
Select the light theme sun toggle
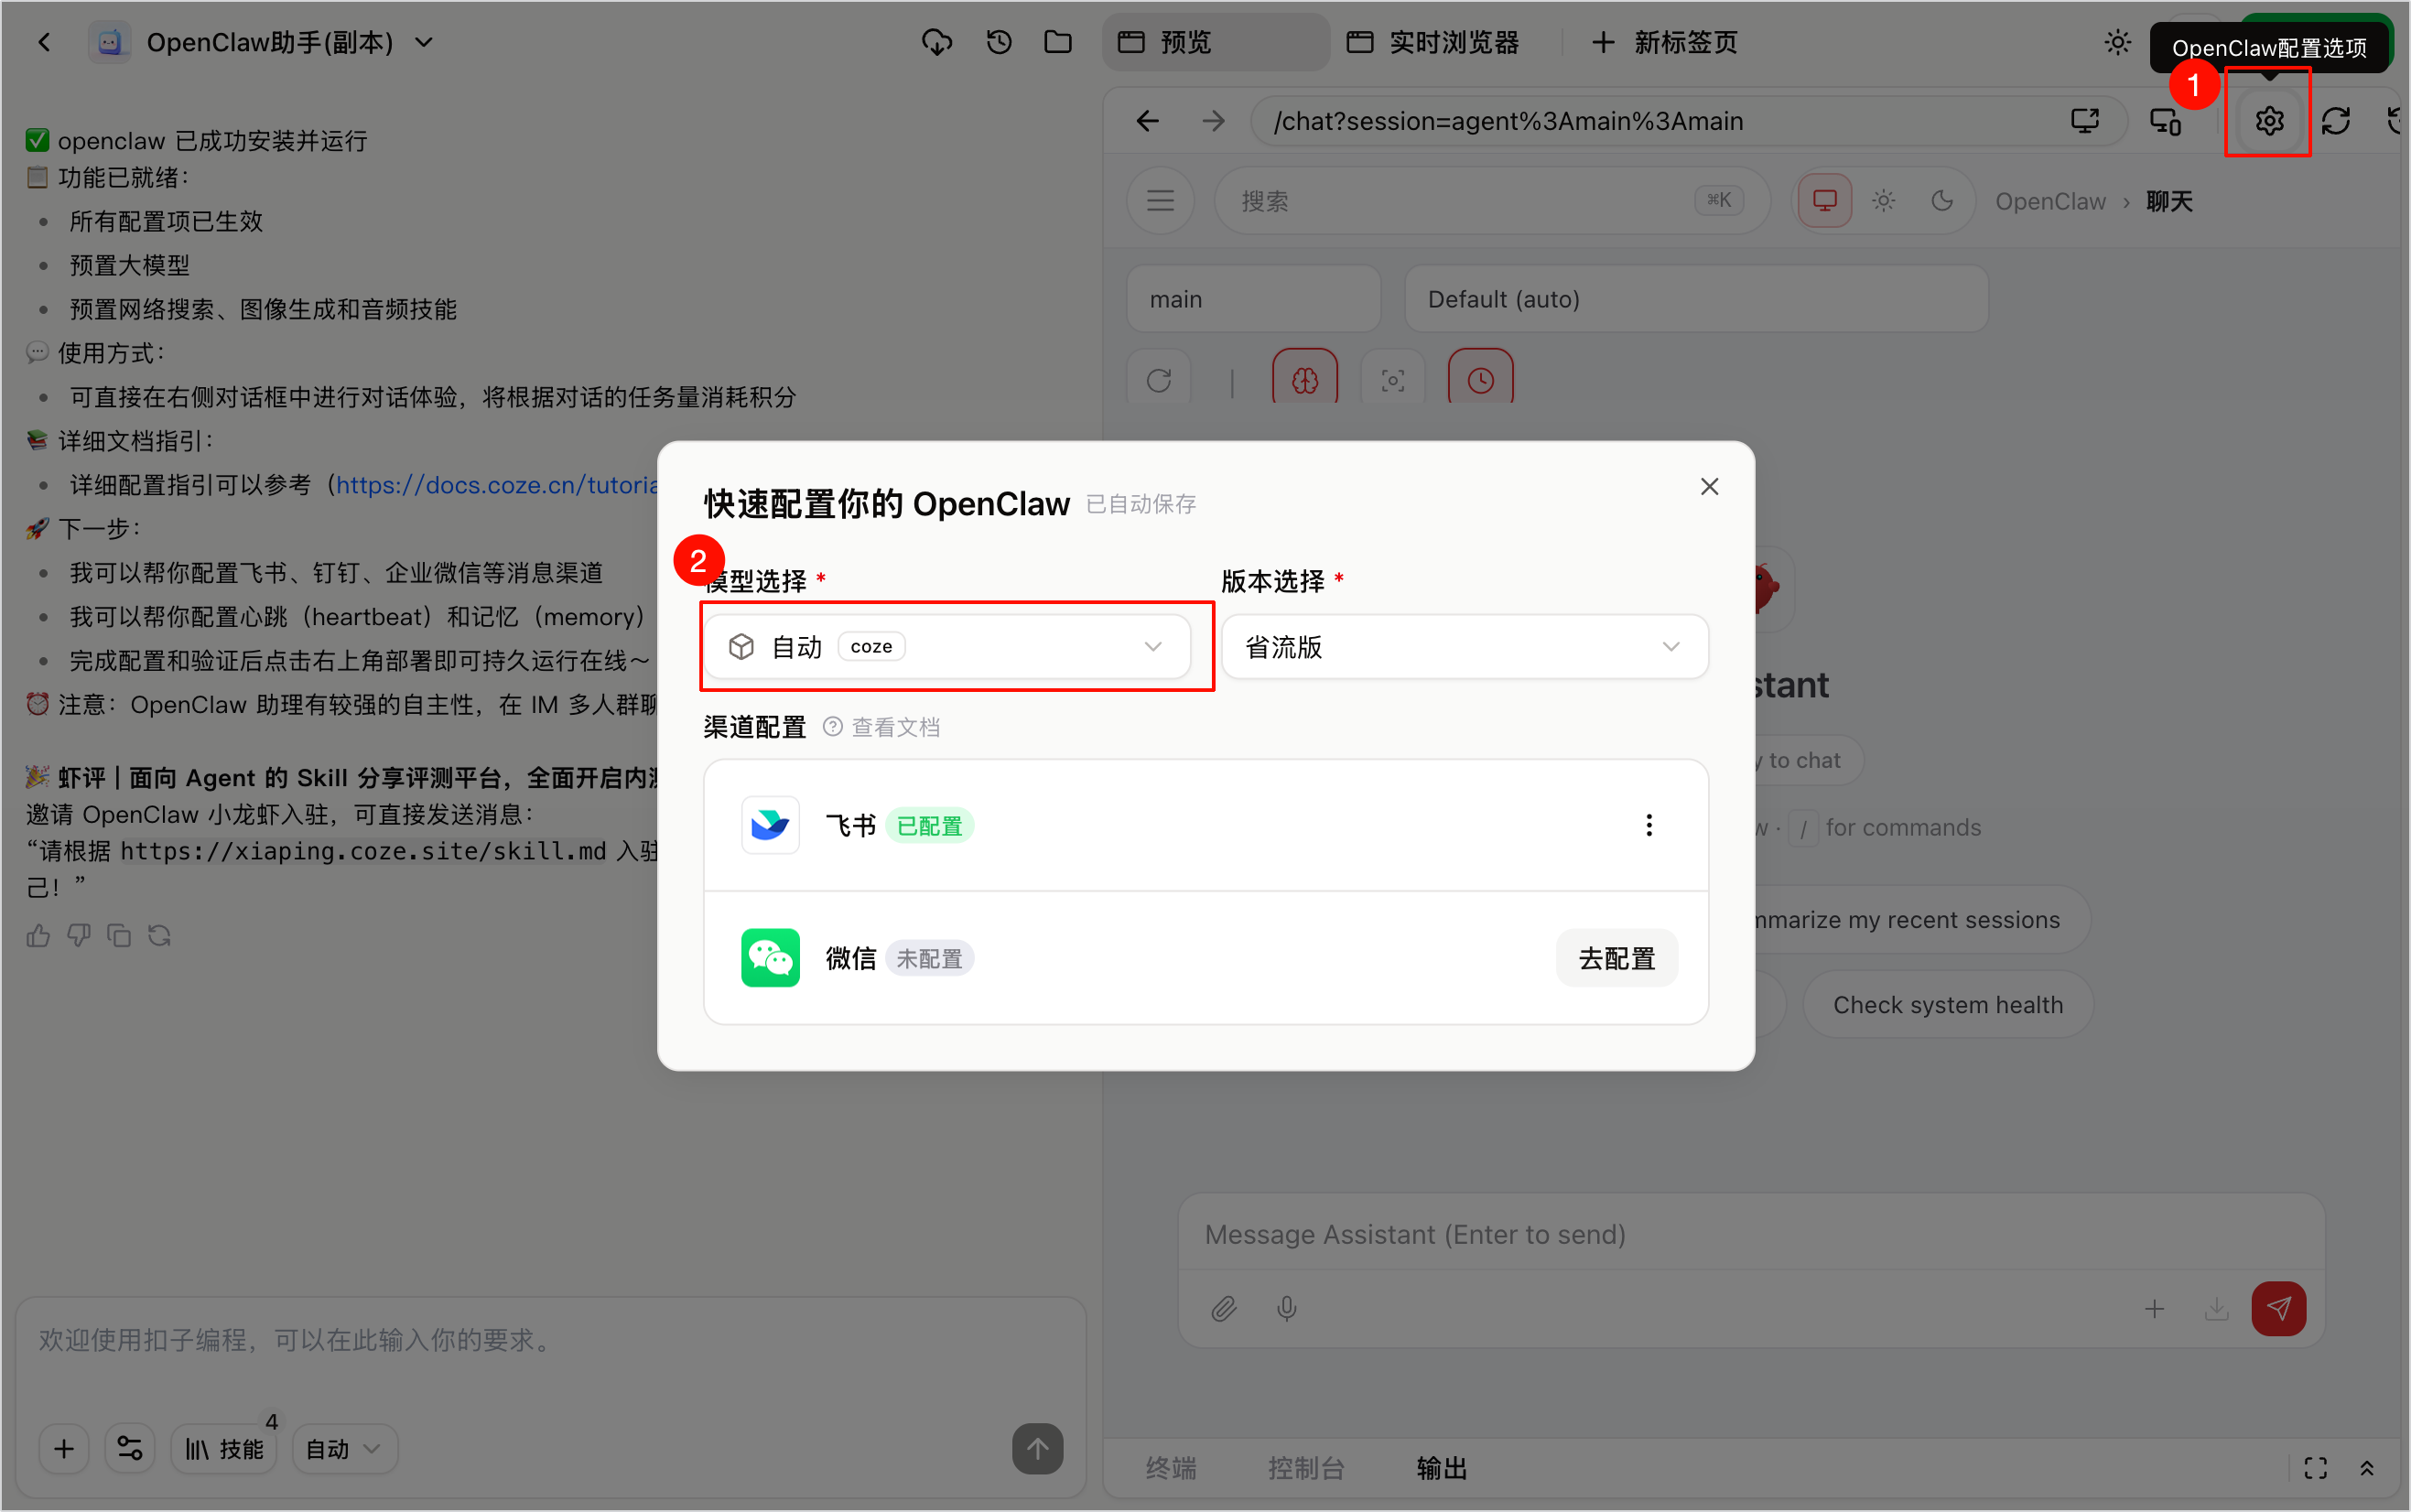1883,201
